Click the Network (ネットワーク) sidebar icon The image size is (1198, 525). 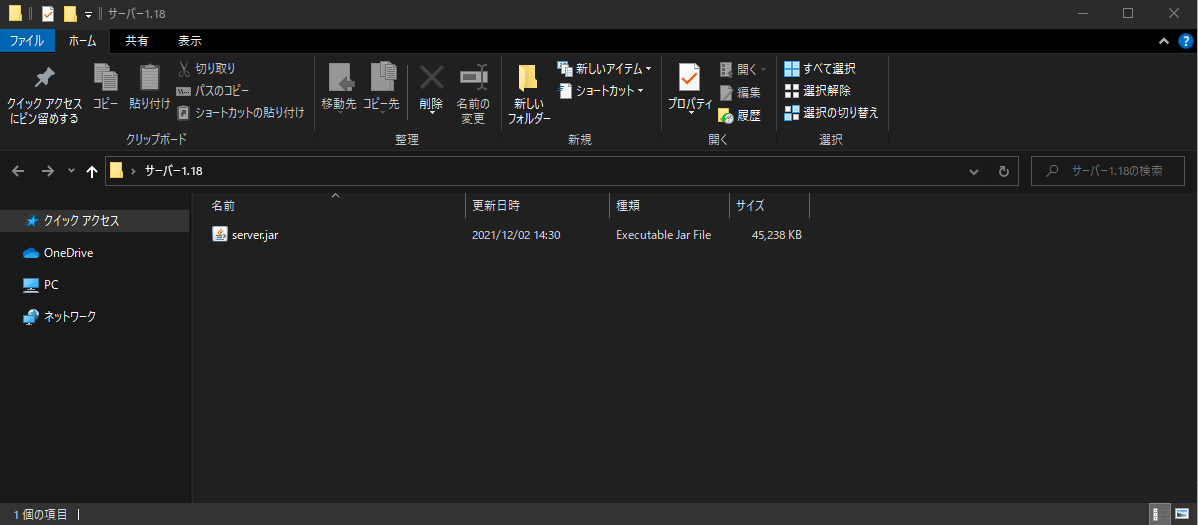pos(31,317)
